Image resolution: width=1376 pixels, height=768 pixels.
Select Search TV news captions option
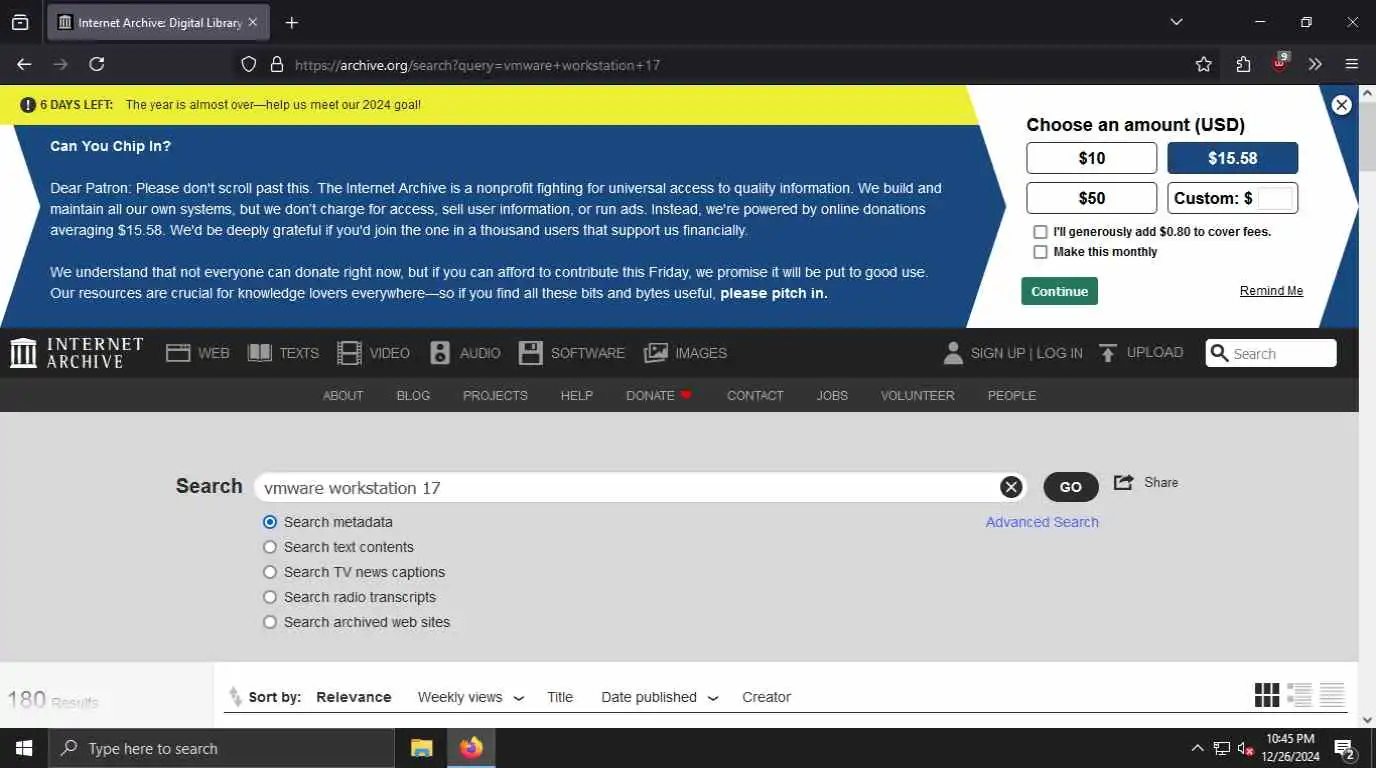point(270,572)
